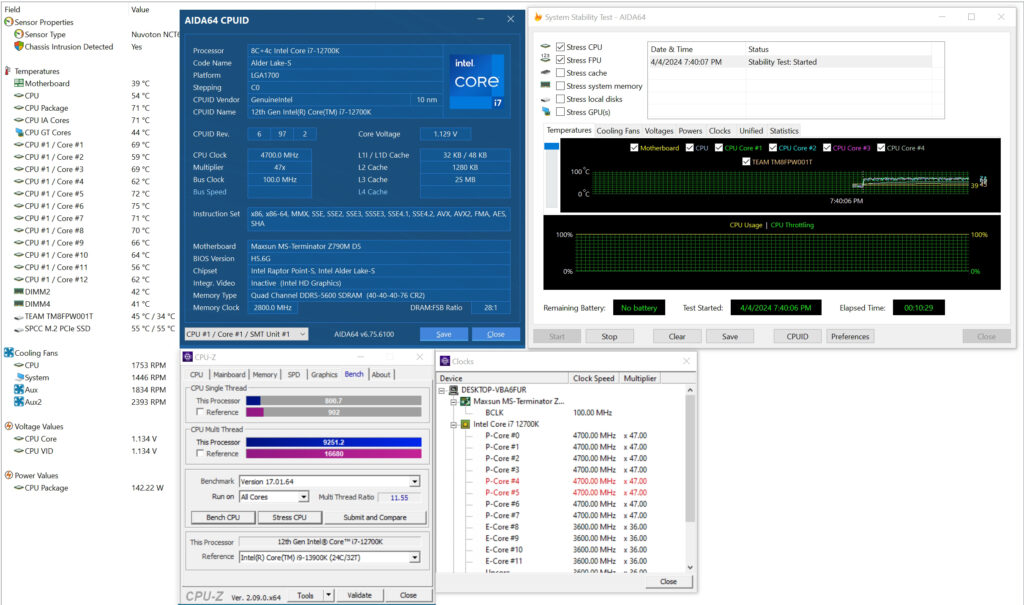
Task: Enable Stress local disks checkbox
Action: [560, 99]
